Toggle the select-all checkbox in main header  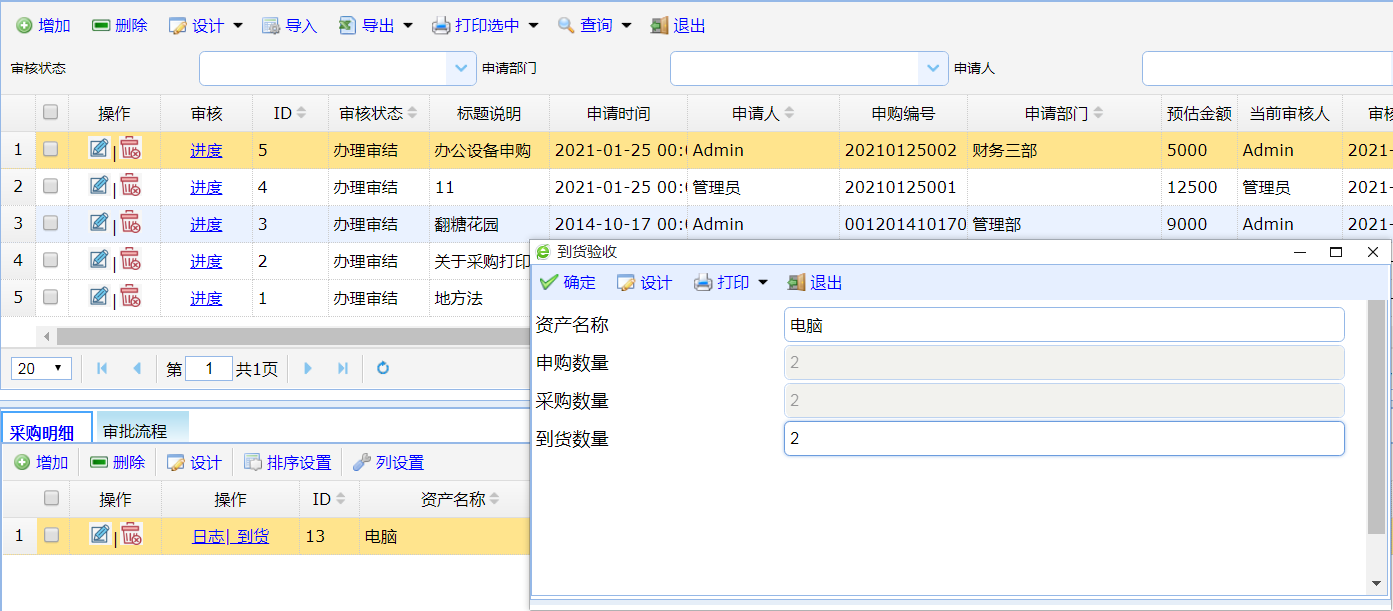[50, 112]
